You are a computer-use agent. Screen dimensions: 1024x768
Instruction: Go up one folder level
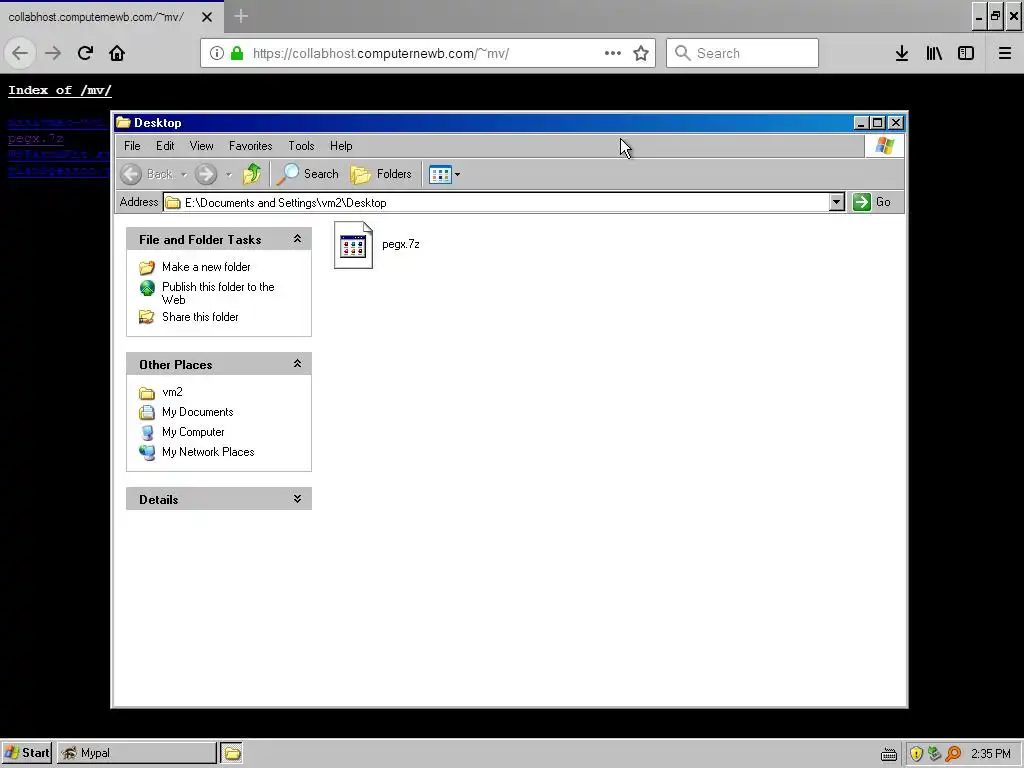point(252,174)
